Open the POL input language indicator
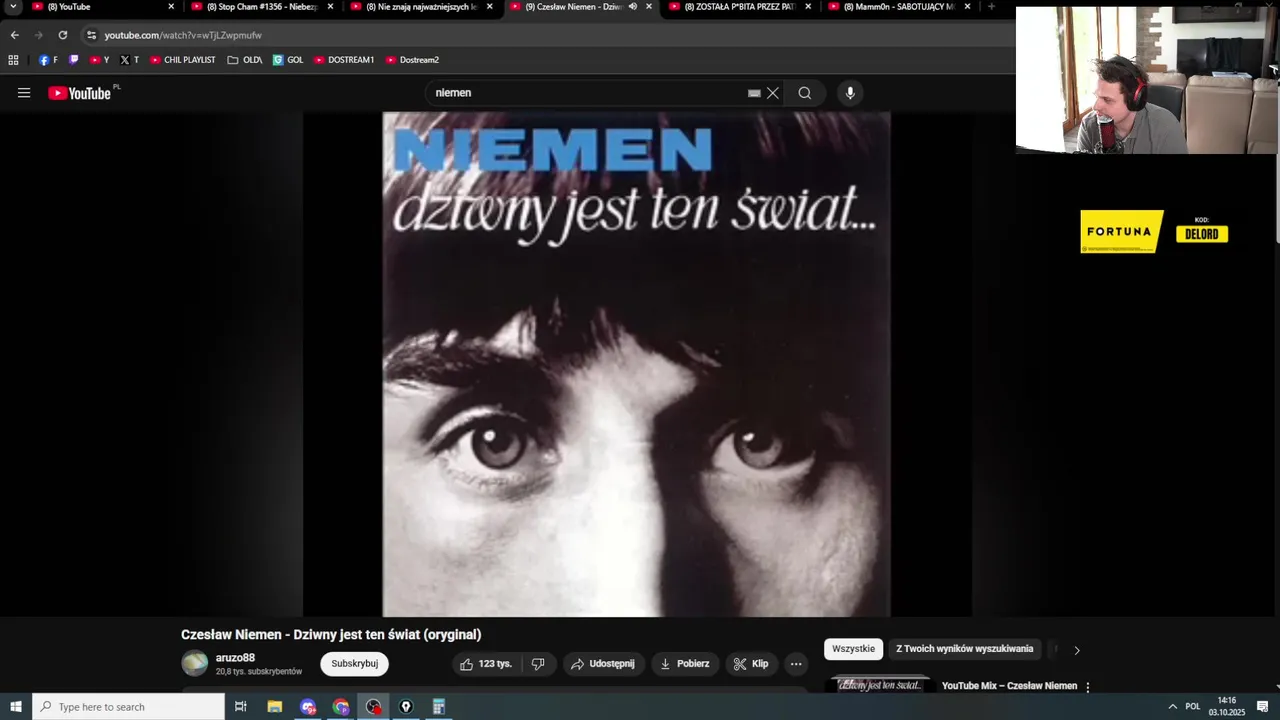Viewport: 1280px width, 720px height. (1193, 706)
